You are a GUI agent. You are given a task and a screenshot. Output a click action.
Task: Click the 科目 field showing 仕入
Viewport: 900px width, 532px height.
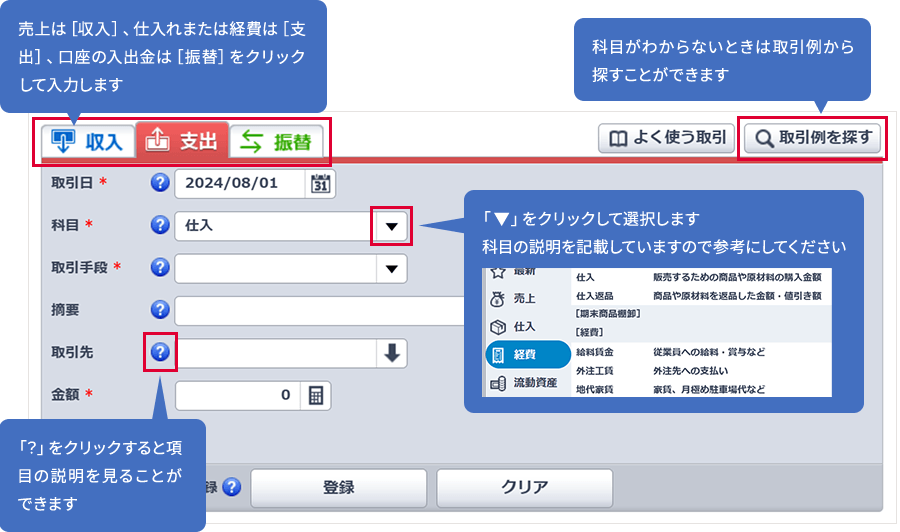[x=276, y=226]
